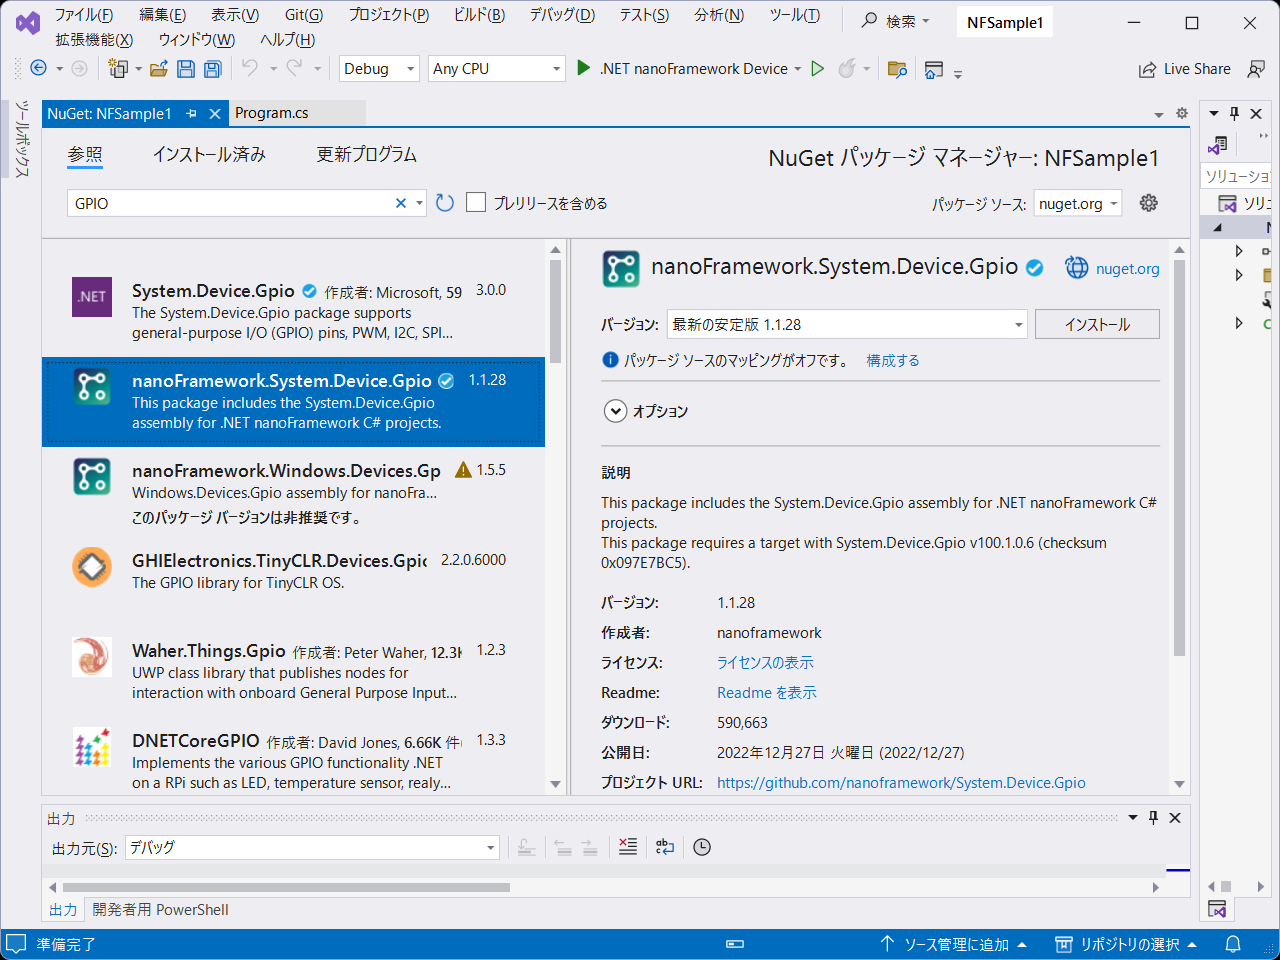Refresh the NuGet search results
The height and width of the screenshot is (960, 1280).
point(444,202)
